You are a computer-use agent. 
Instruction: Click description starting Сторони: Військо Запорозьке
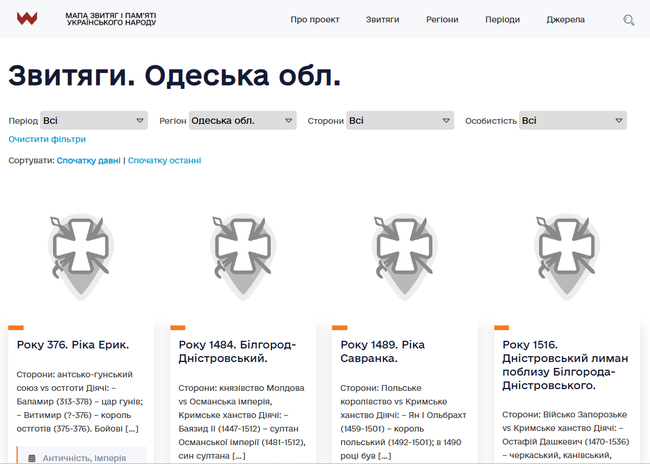566,435
